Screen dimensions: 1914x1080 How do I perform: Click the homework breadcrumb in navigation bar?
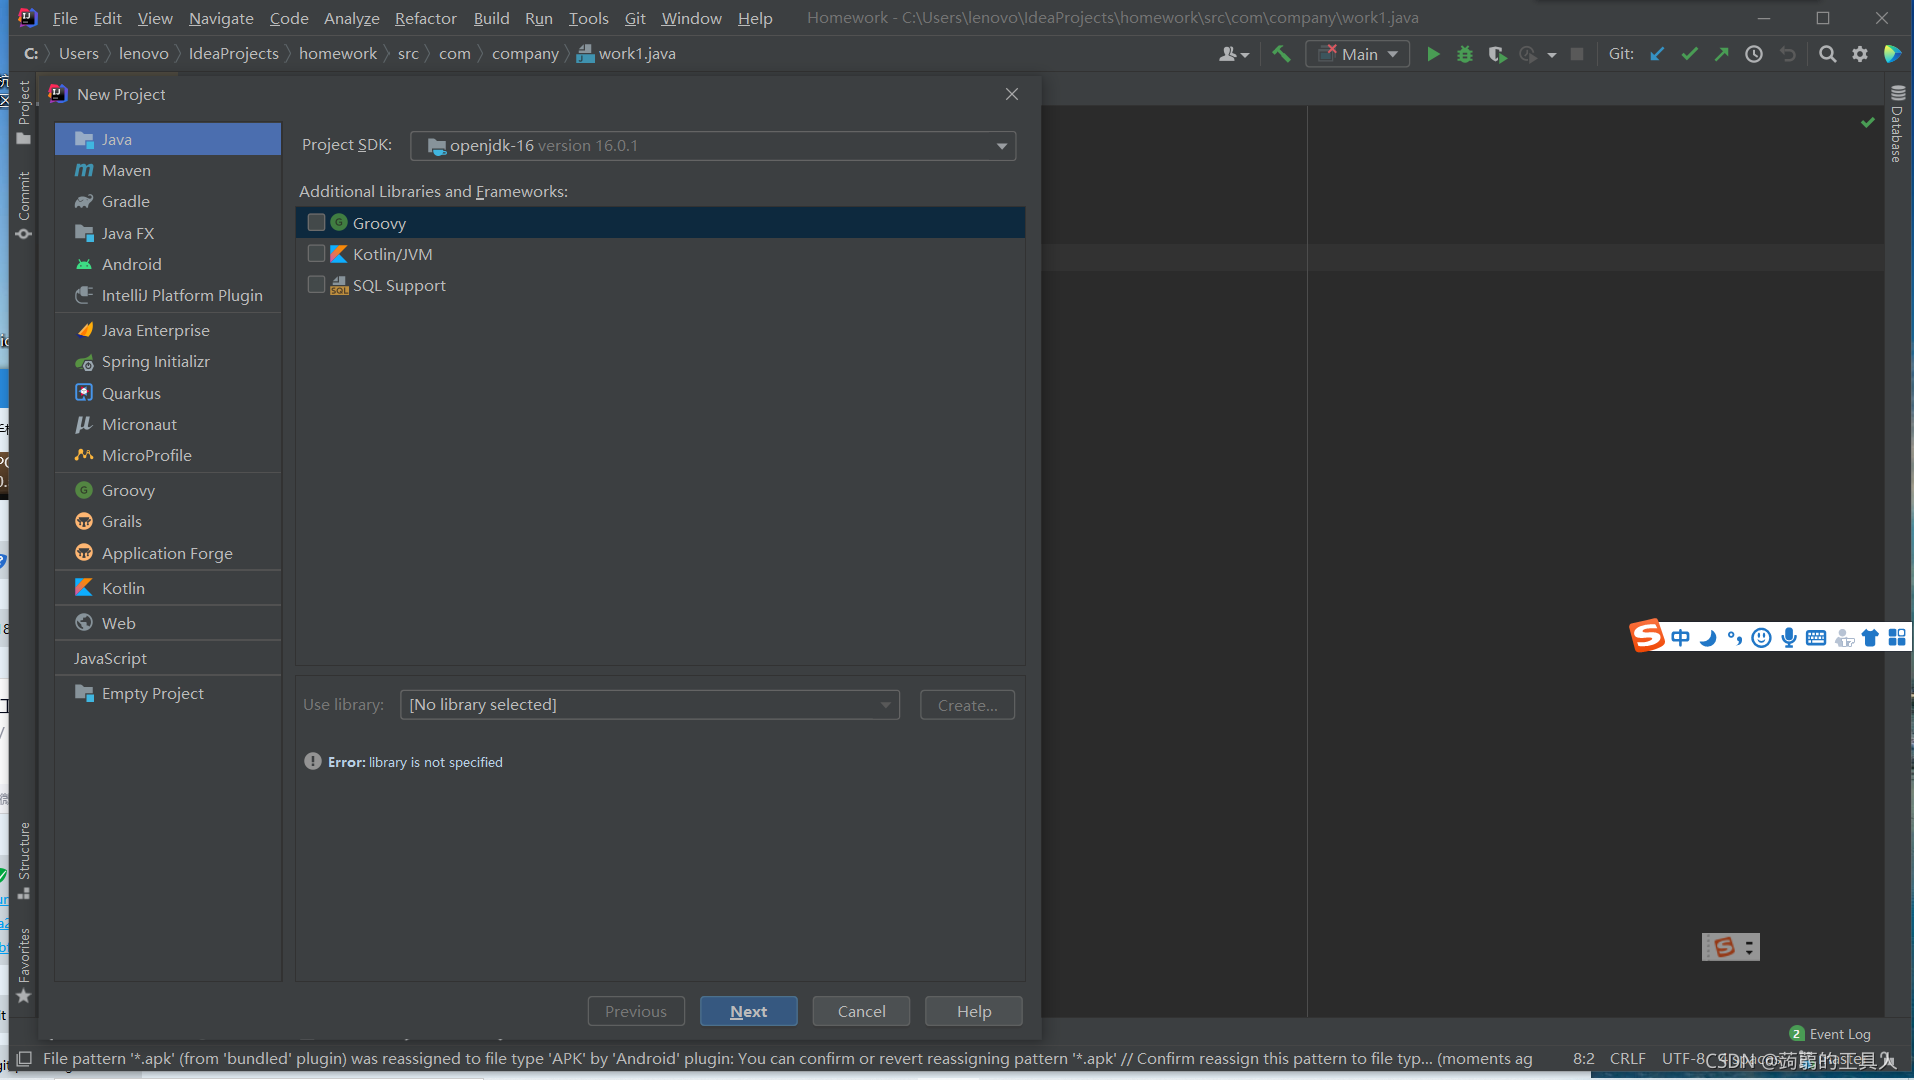(x=338, y=53)
